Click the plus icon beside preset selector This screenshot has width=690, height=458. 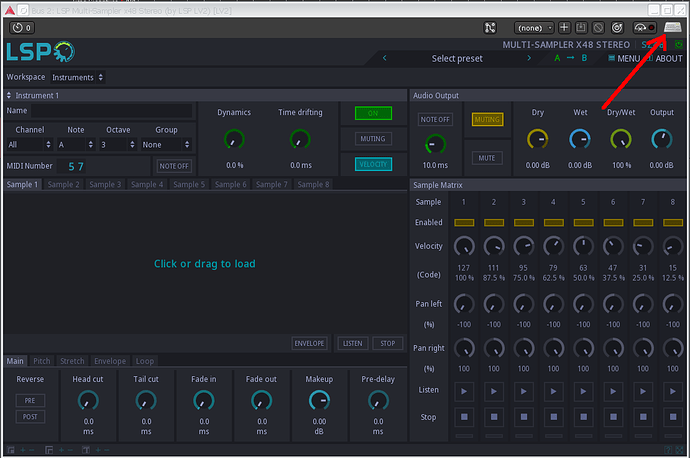(564, 28)
